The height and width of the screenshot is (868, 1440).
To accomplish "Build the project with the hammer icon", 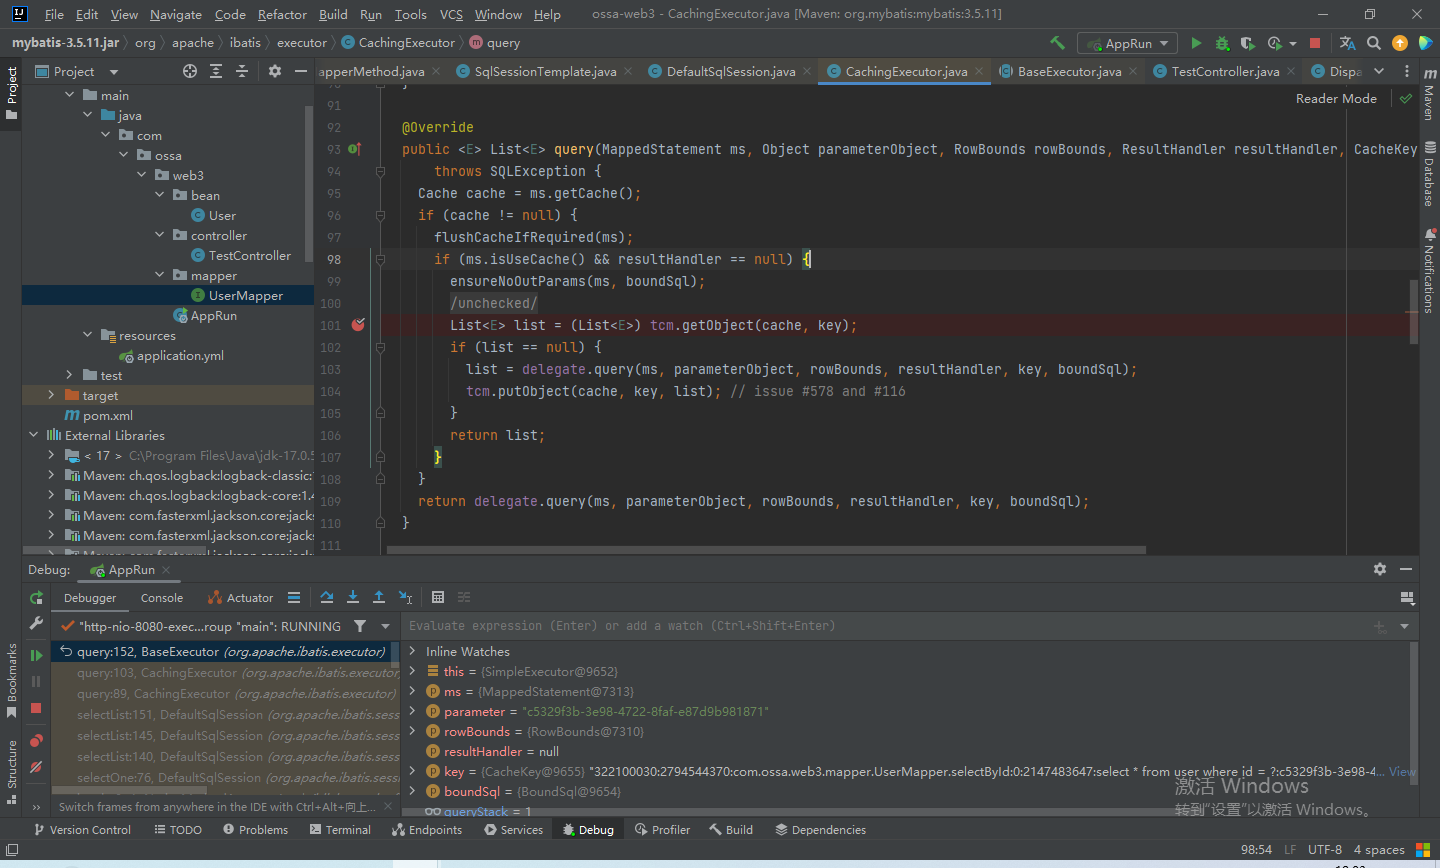I will pos(1057,43).
